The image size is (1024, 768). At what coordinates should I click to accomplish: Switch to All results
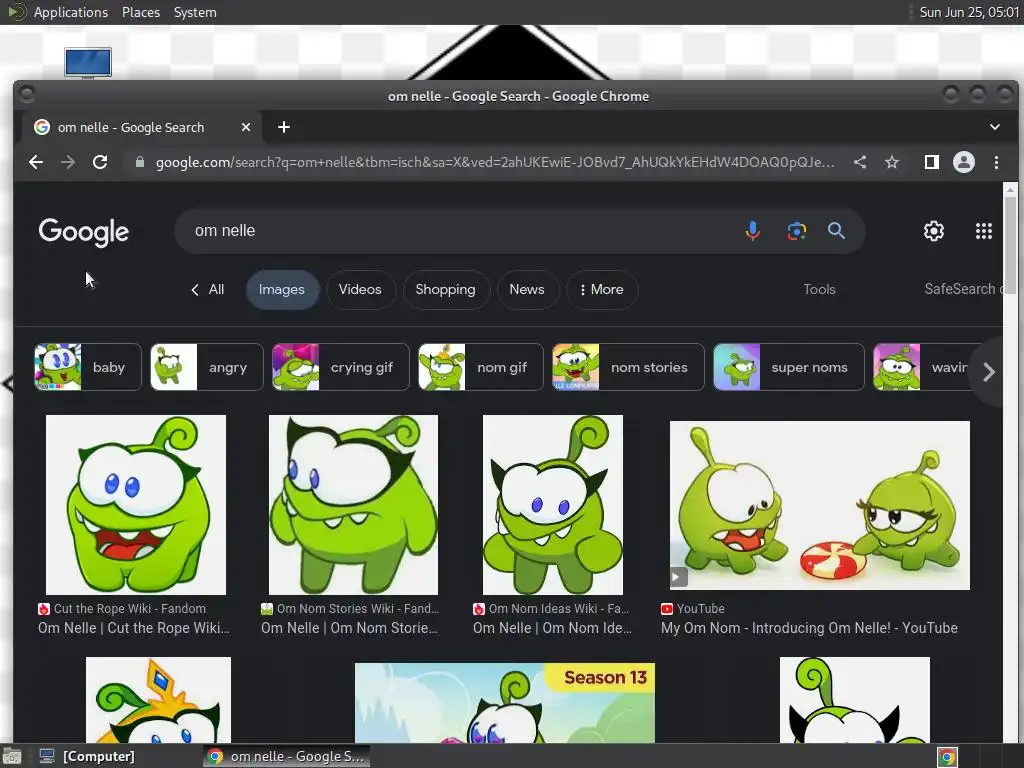pos(208,289)
